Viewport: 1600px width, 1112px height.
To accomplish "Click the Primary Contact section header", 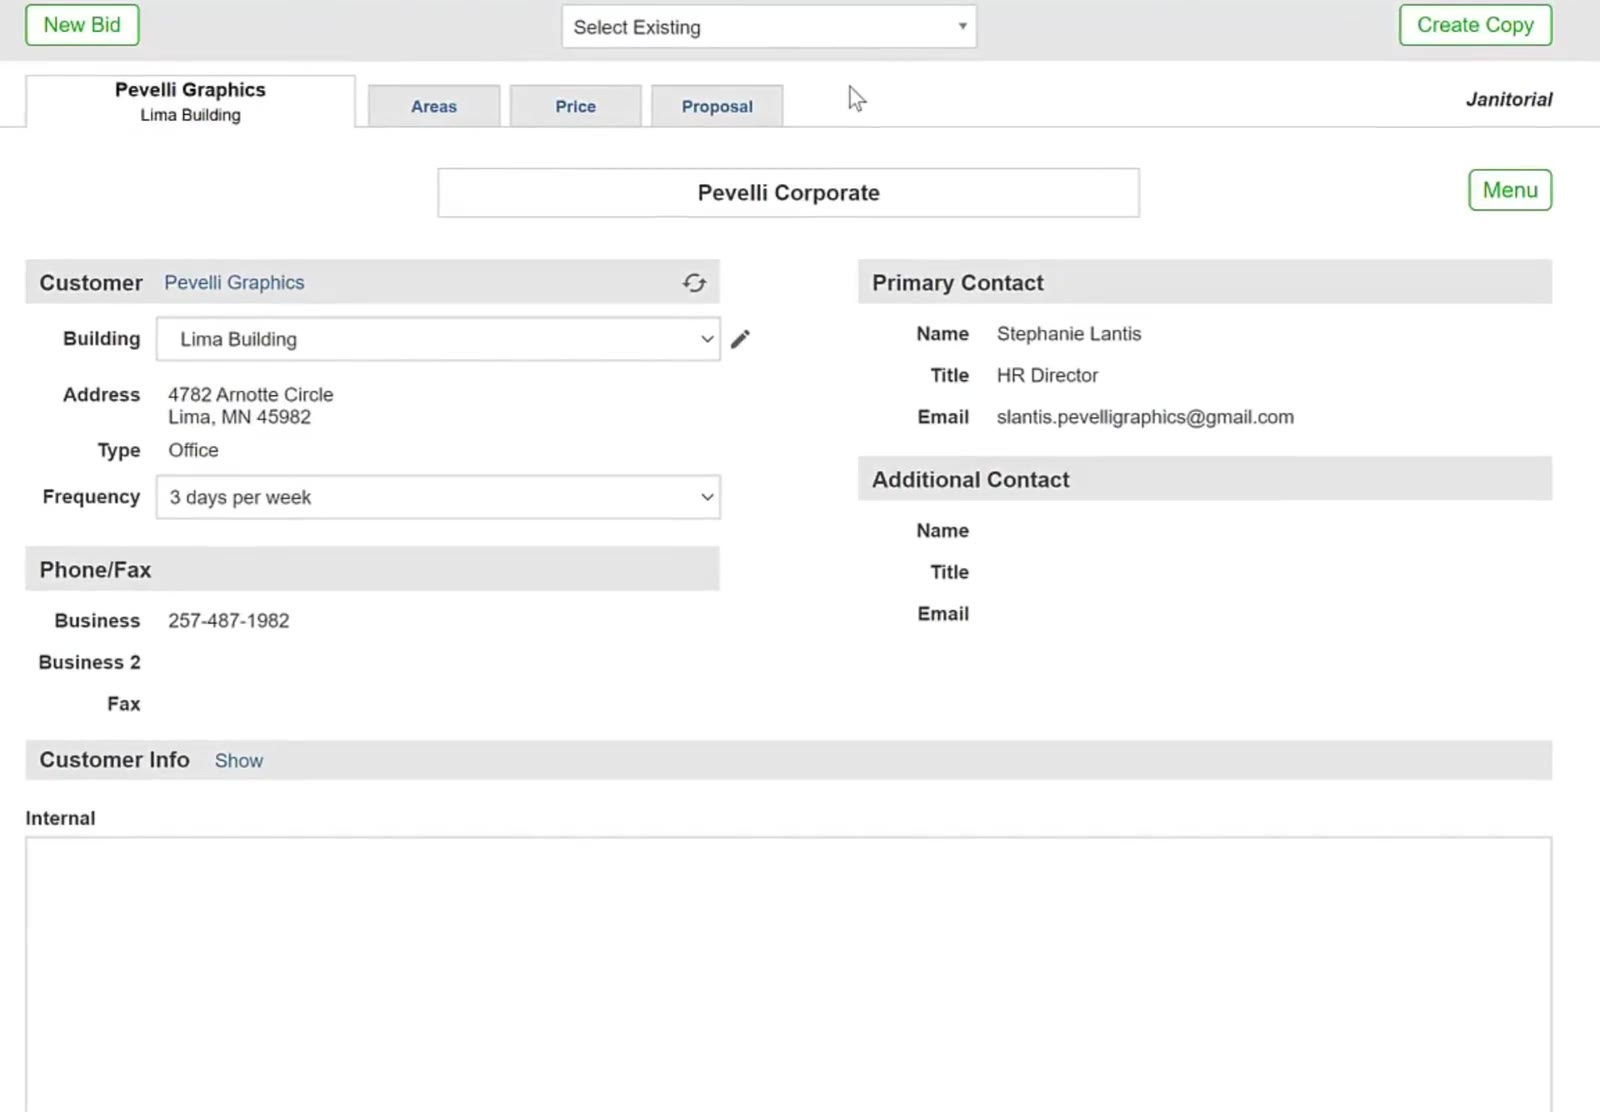I will click(1205, 282).
